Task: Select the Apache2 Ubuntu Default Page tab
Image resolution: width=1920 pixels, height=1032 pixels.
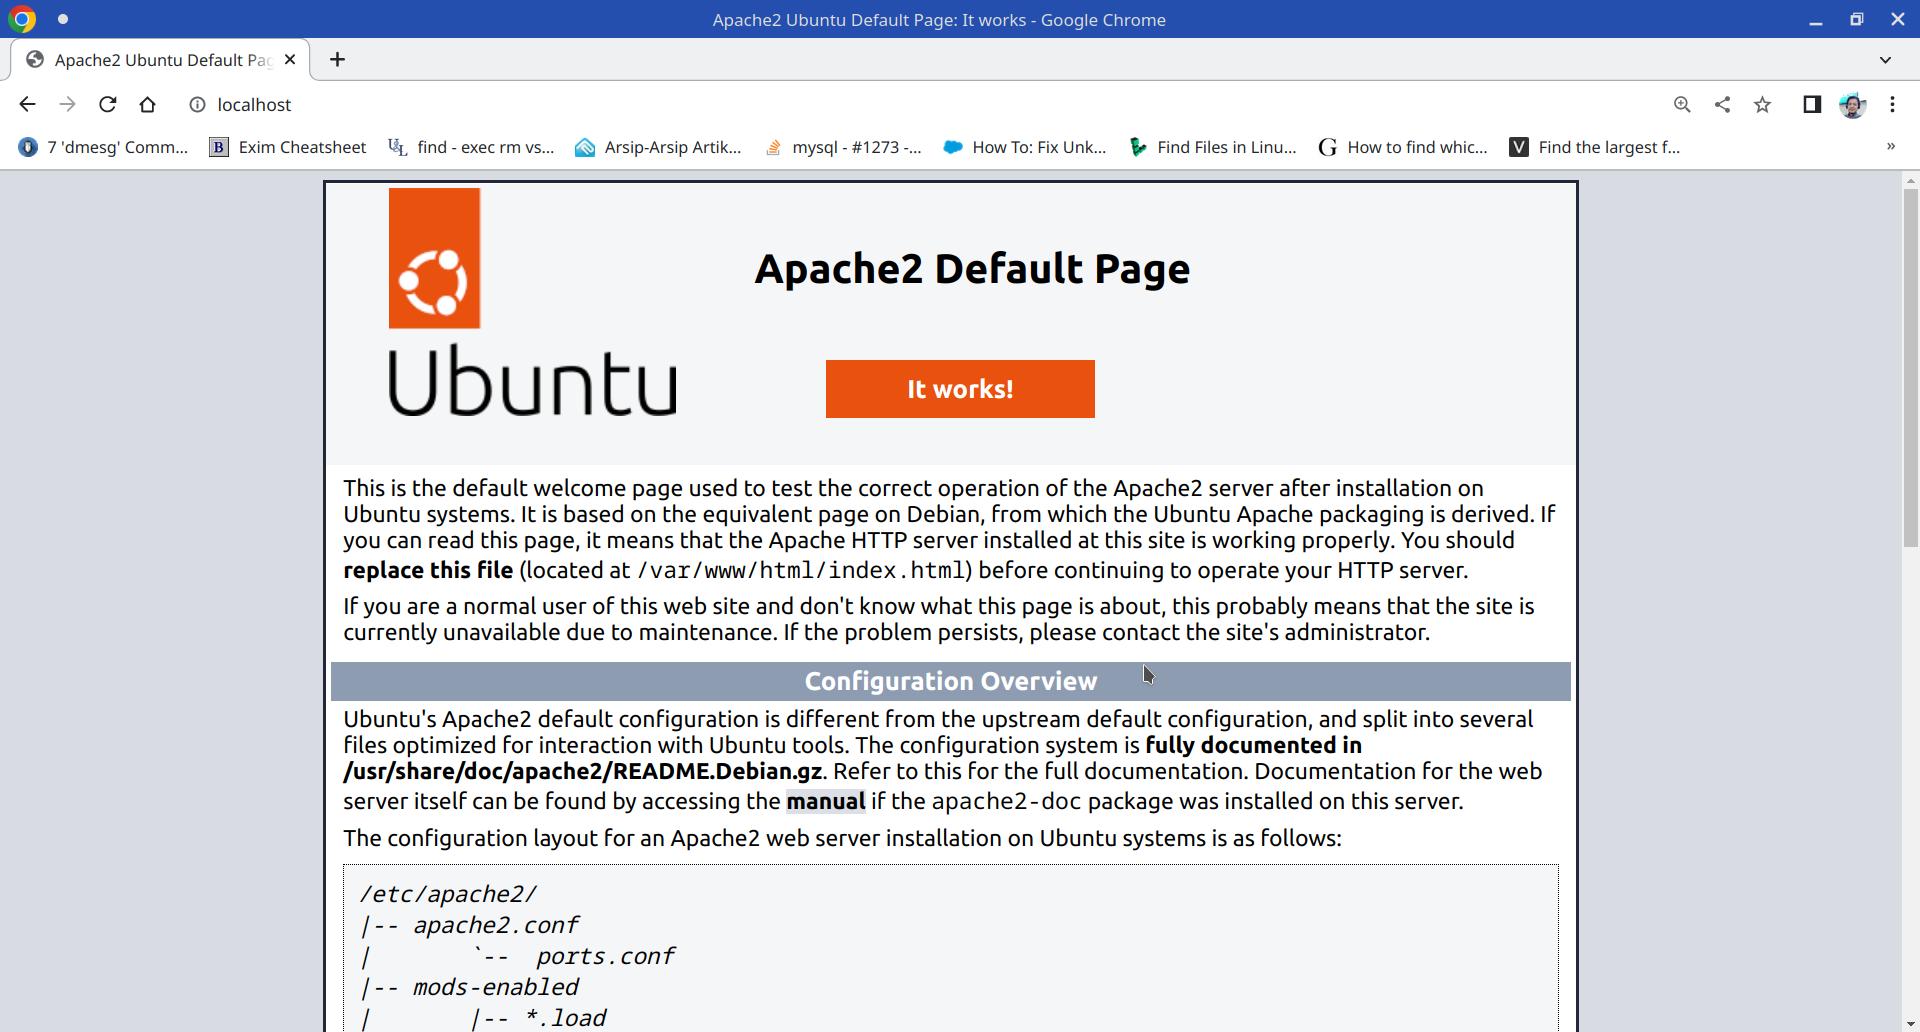Action: coord(160,60)
